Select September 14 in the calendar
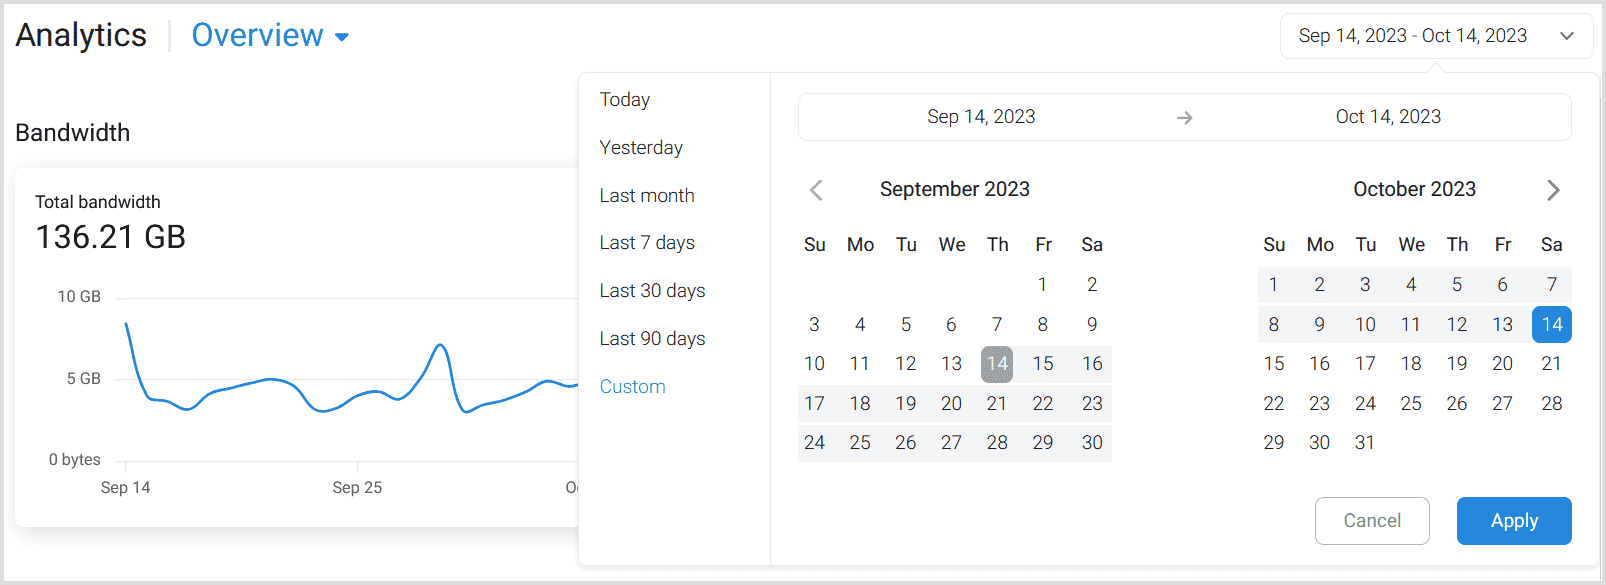The image size is (1606, 585). click(997, 364)
